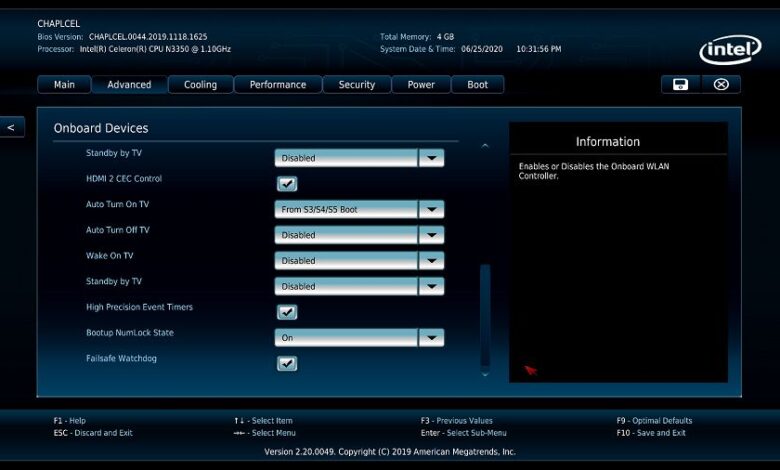Switch to the Security tab
The height and width of the screenshot is (470, 780).
point(357,85)
